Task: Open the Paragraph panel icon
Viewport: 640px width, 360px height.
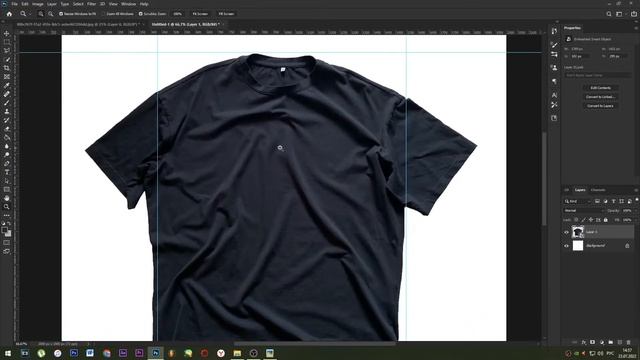Action: tap(554, 82)
